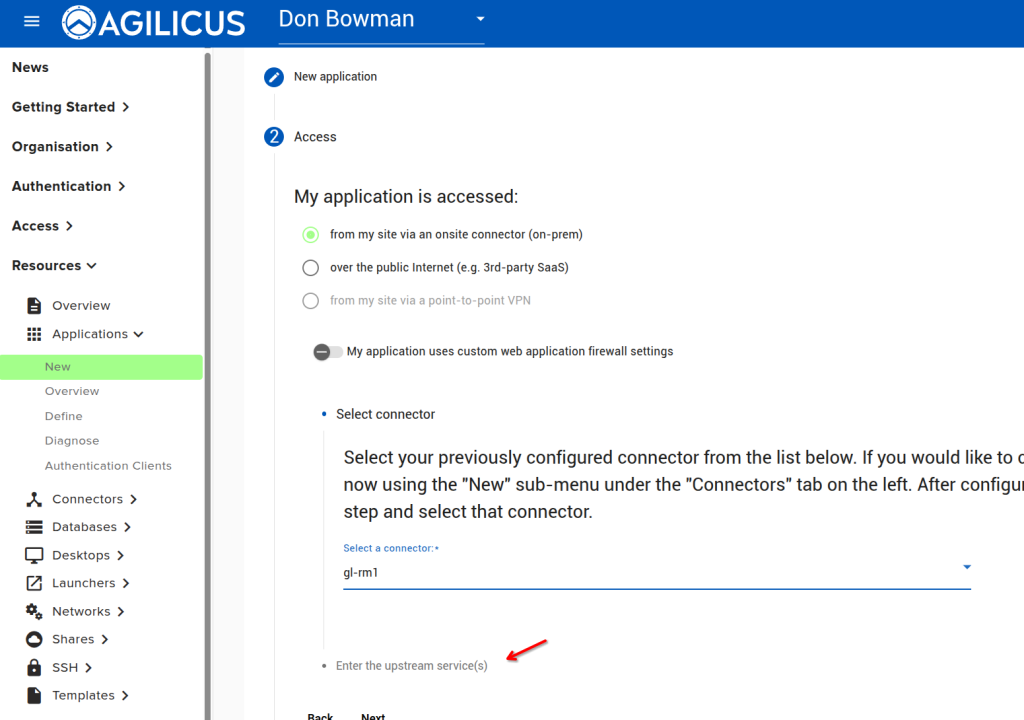Viewport: 1024px width, 720px height.
Task: Click the News link in sidebar
Action: point(30,67)
